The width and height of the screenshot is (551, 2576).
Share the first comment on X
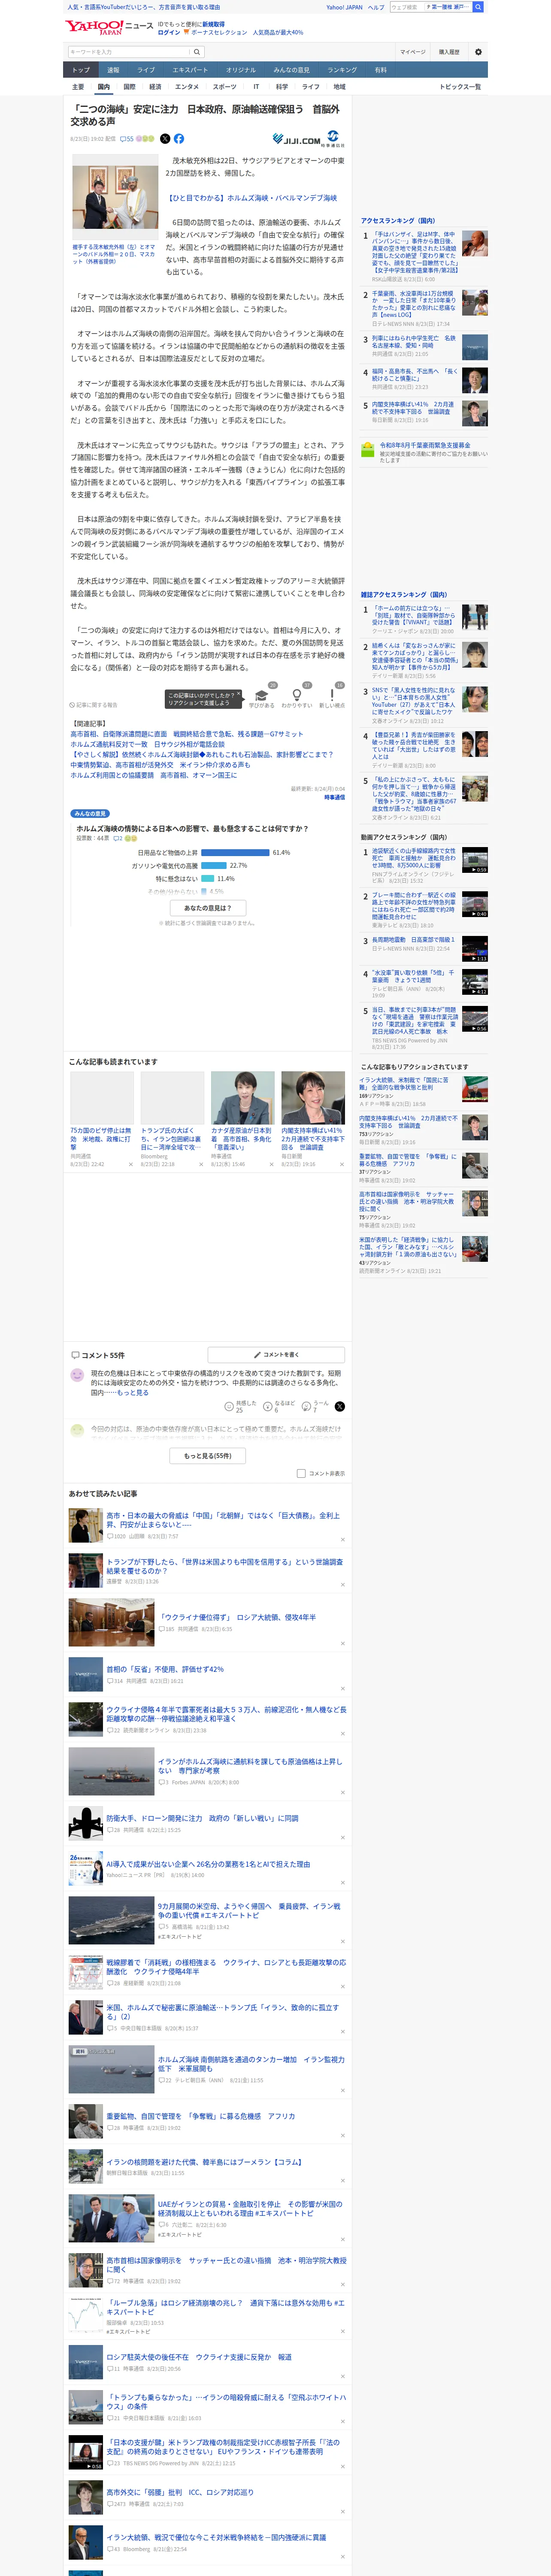tap(340, 1405)
